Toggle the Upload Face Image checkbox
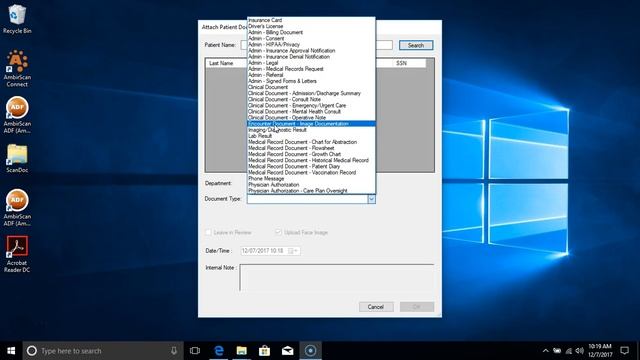Screen dimensions: 640x360 pyautogui.click(x=278, y=232)
